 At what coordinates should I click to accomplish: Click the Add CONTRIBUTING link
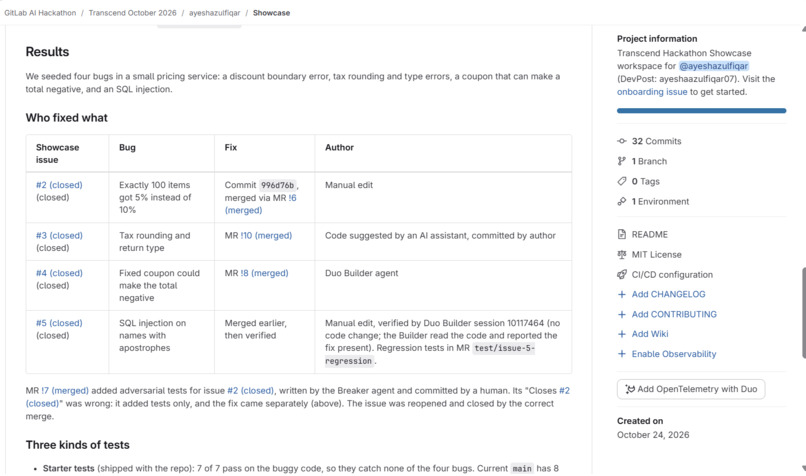(x=674, y=314)
